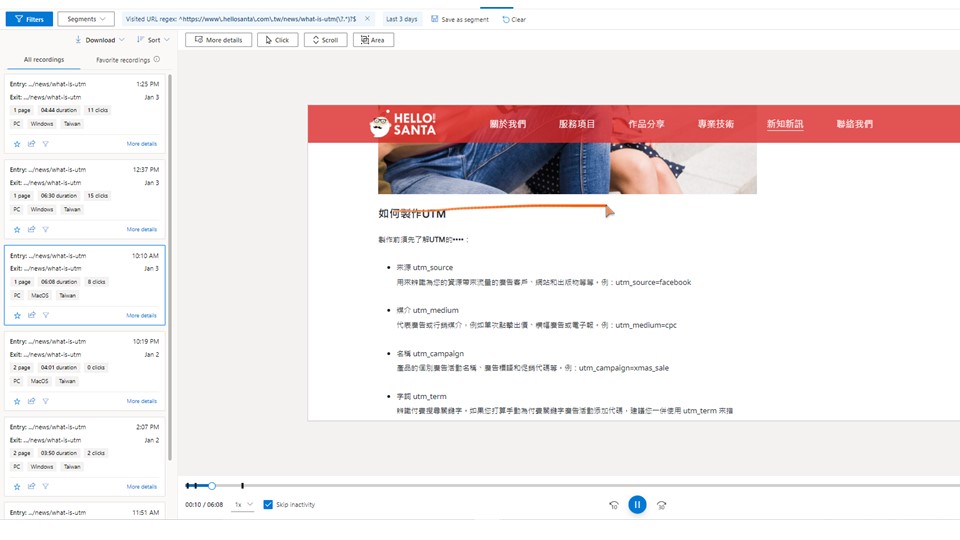The image size is (960, 540).
Task: Open 專業技術 in site navigation
Action: (x=716, y=124)
